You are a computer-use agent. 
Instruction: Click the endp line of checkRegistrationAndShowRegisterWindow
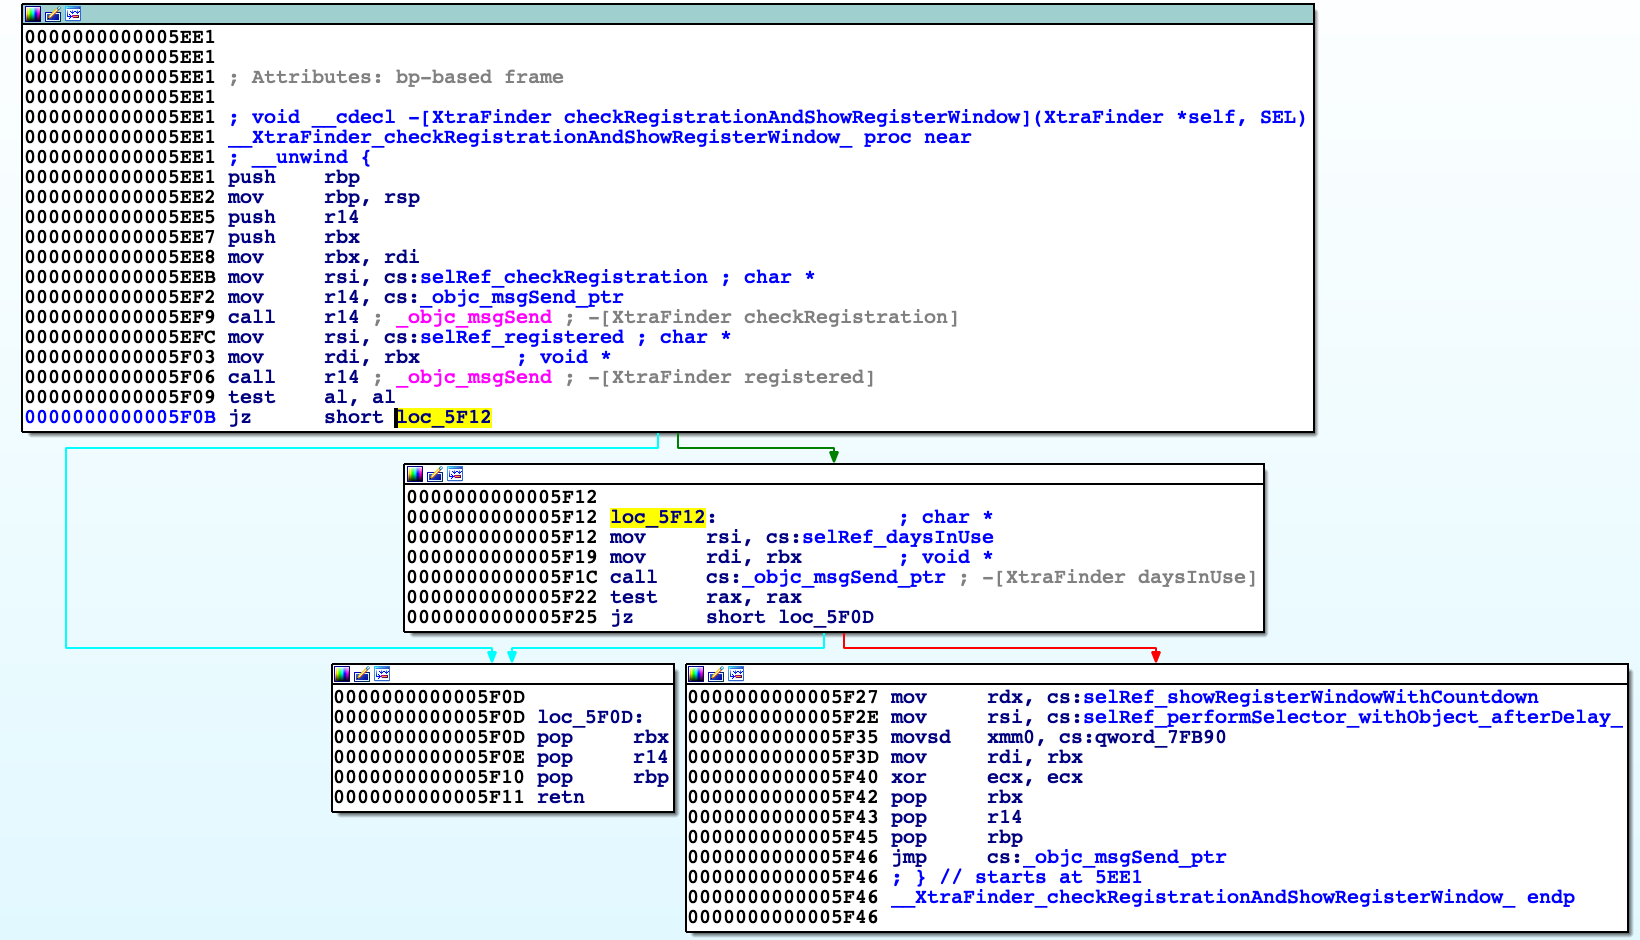pos(1233,897)
